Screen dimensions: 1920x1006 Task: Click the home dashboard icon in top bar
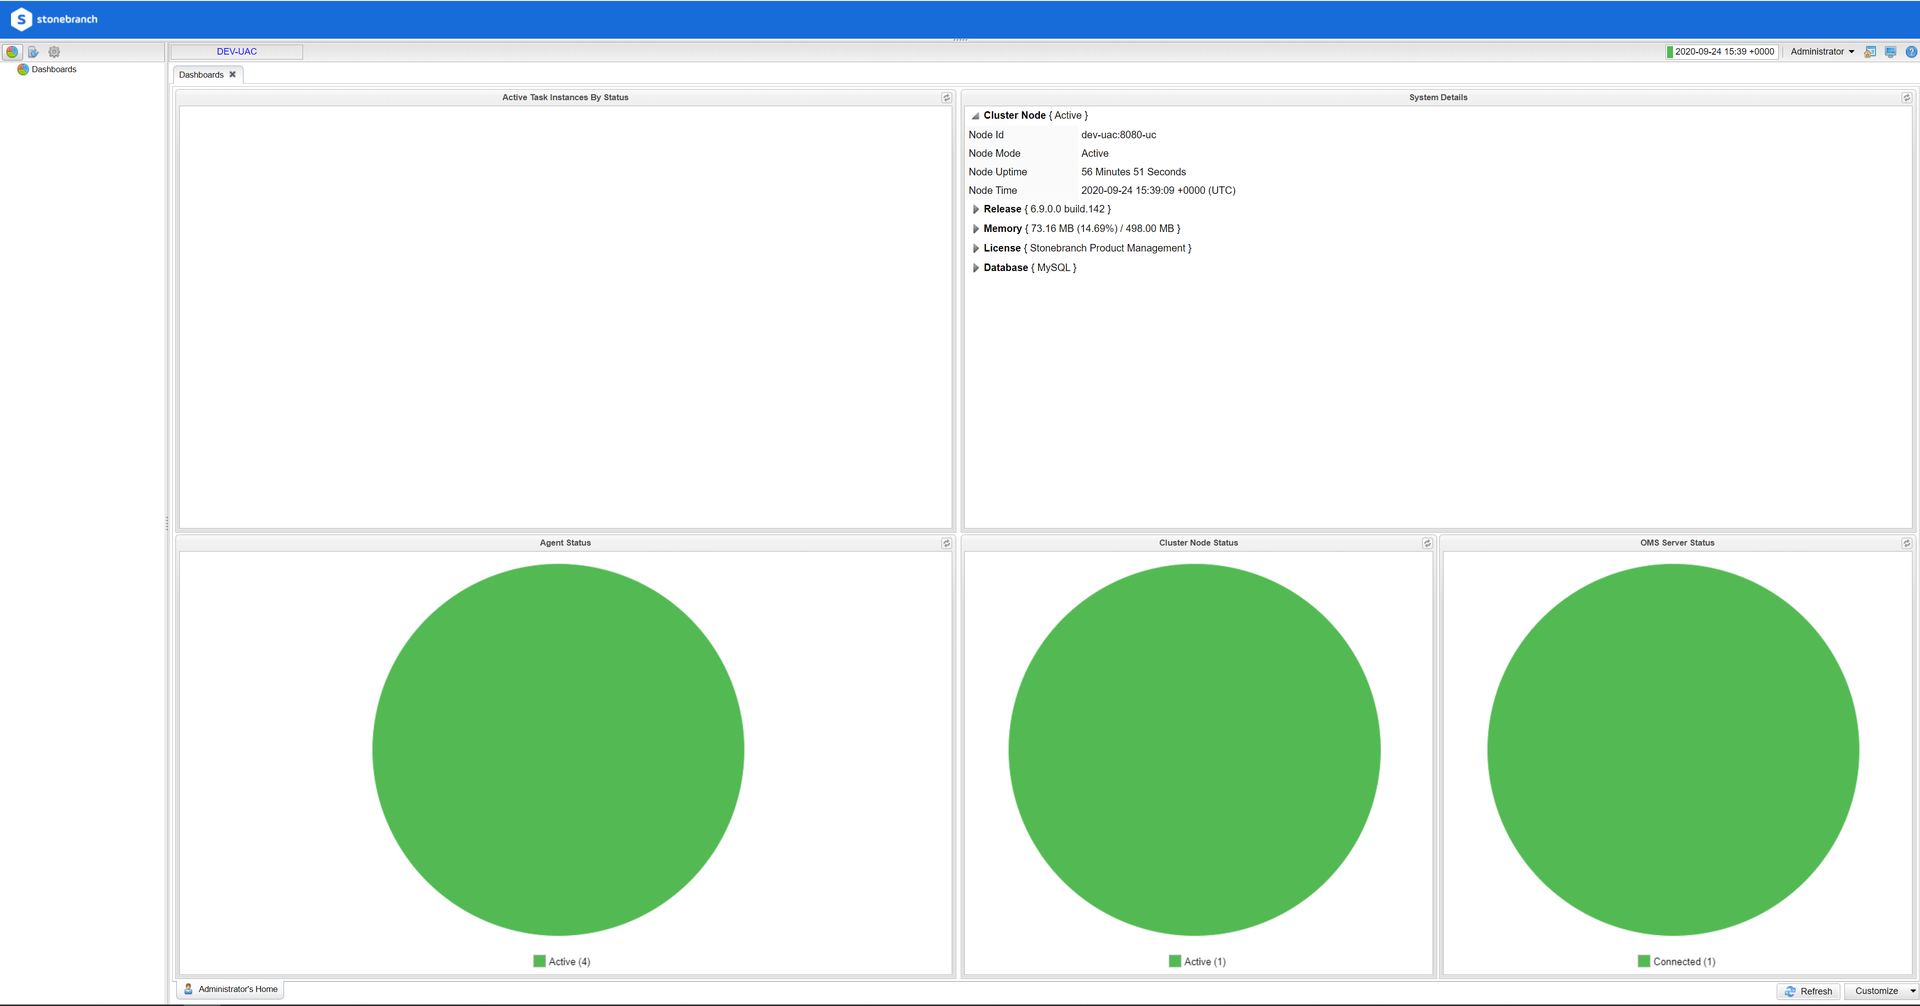click(x=1870, y=52)
